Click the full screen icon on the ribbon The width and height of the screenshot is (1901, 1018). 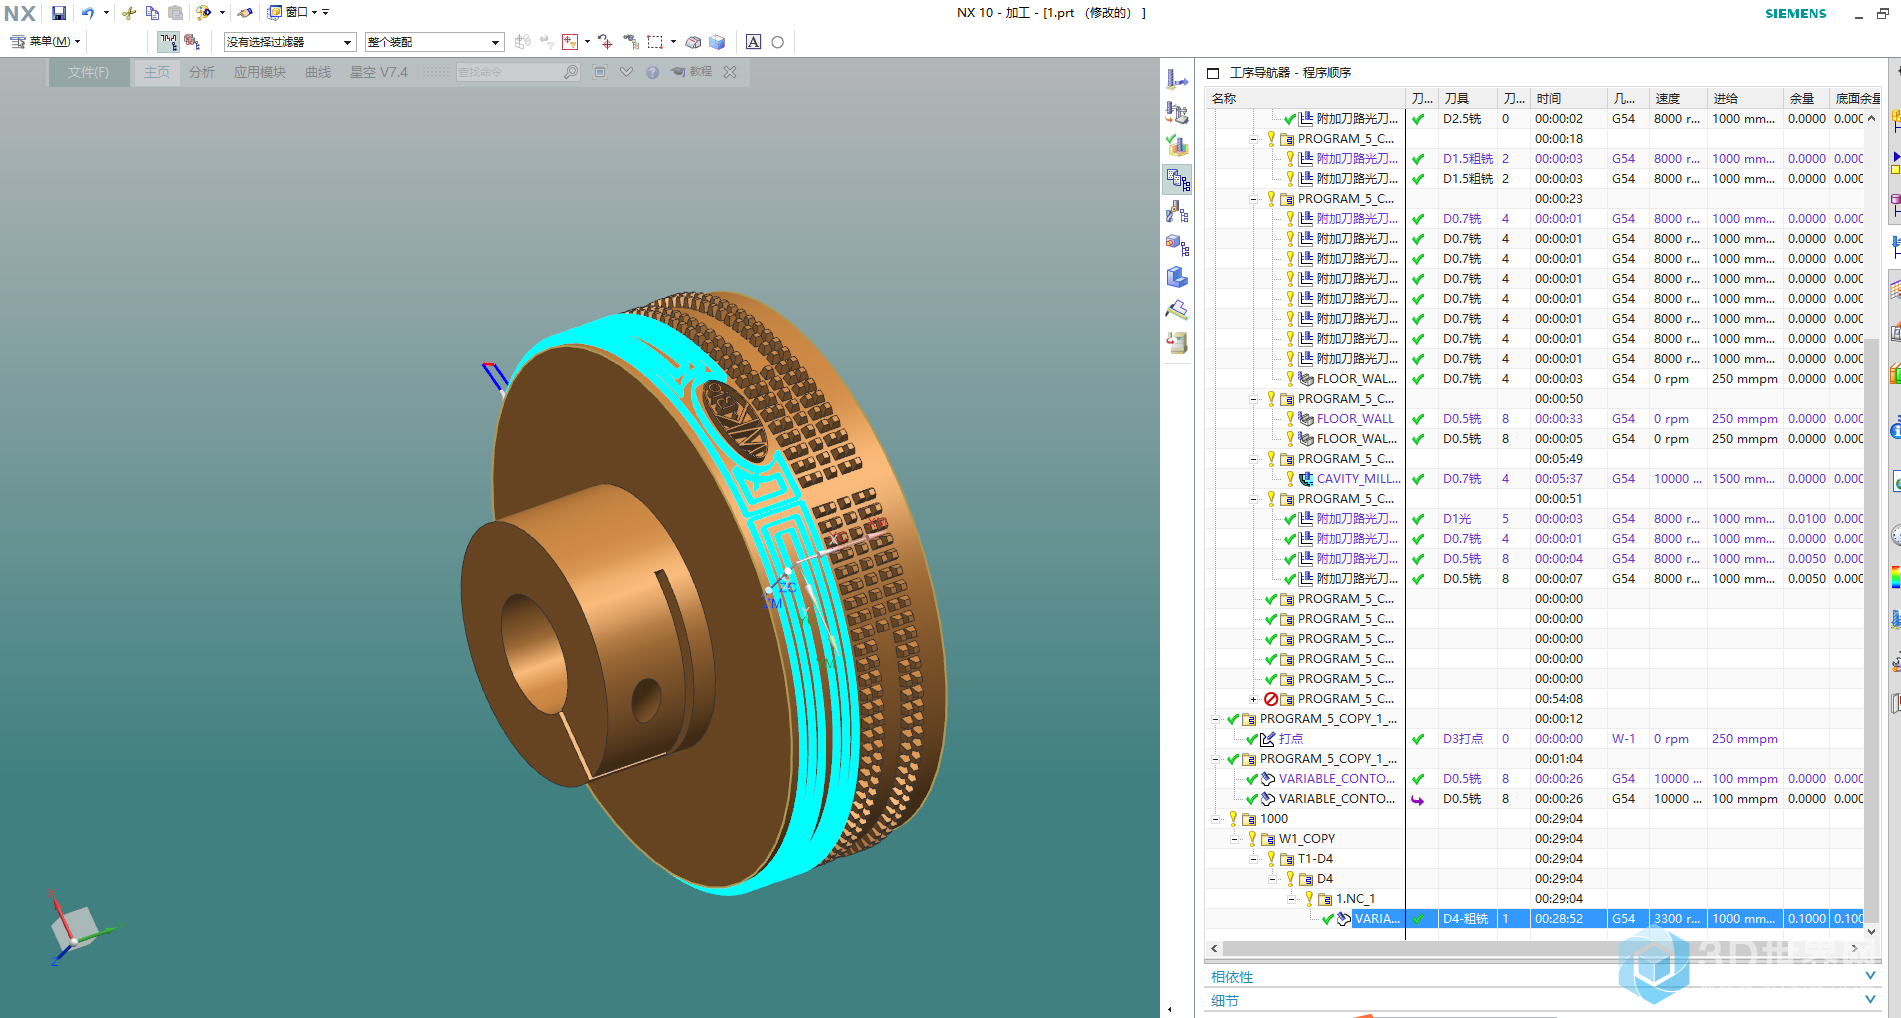(600, 72)
